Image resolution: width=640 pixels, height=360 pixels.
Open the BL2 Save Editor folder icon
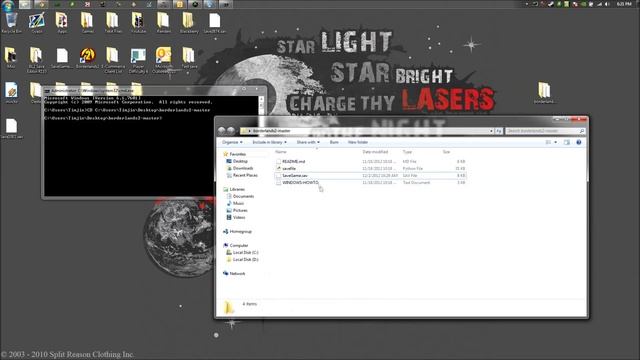(x=36, y=60)
